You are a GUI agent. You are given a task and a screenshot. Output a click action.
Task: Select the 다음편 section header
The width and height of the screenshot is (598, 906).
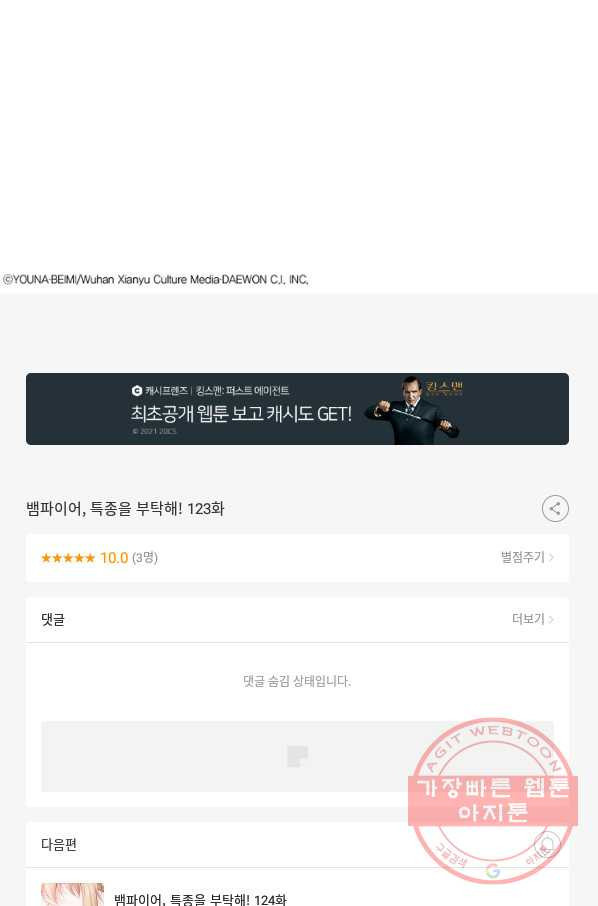[x=59, y=845]
